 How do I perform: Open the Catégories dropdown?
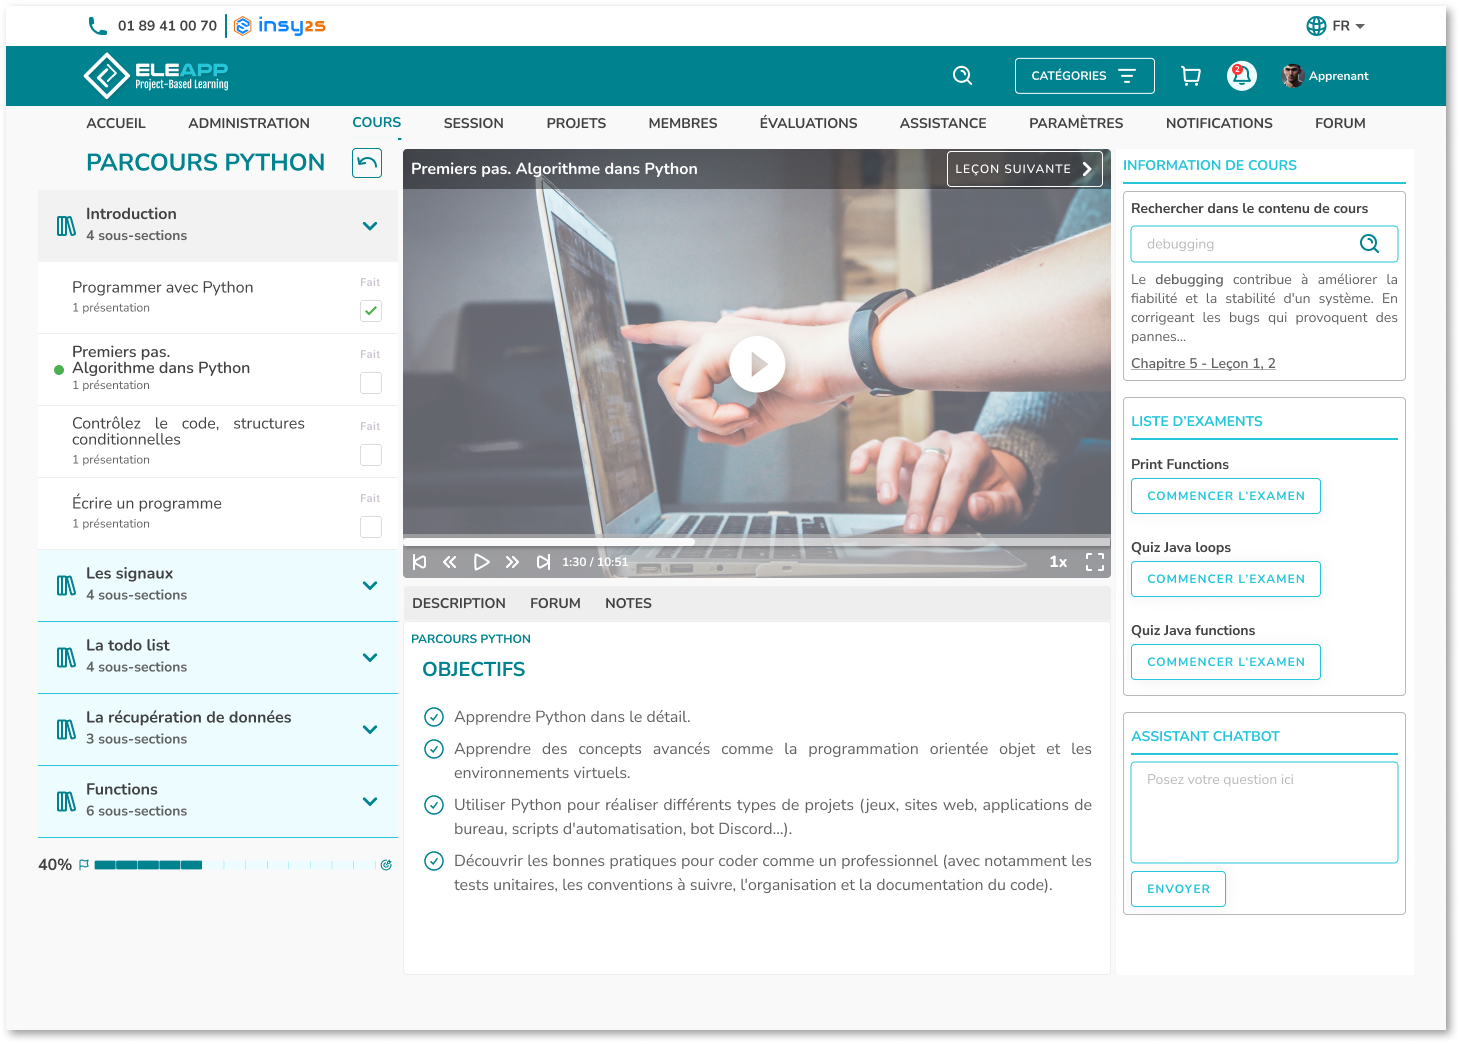[1084, 76]
